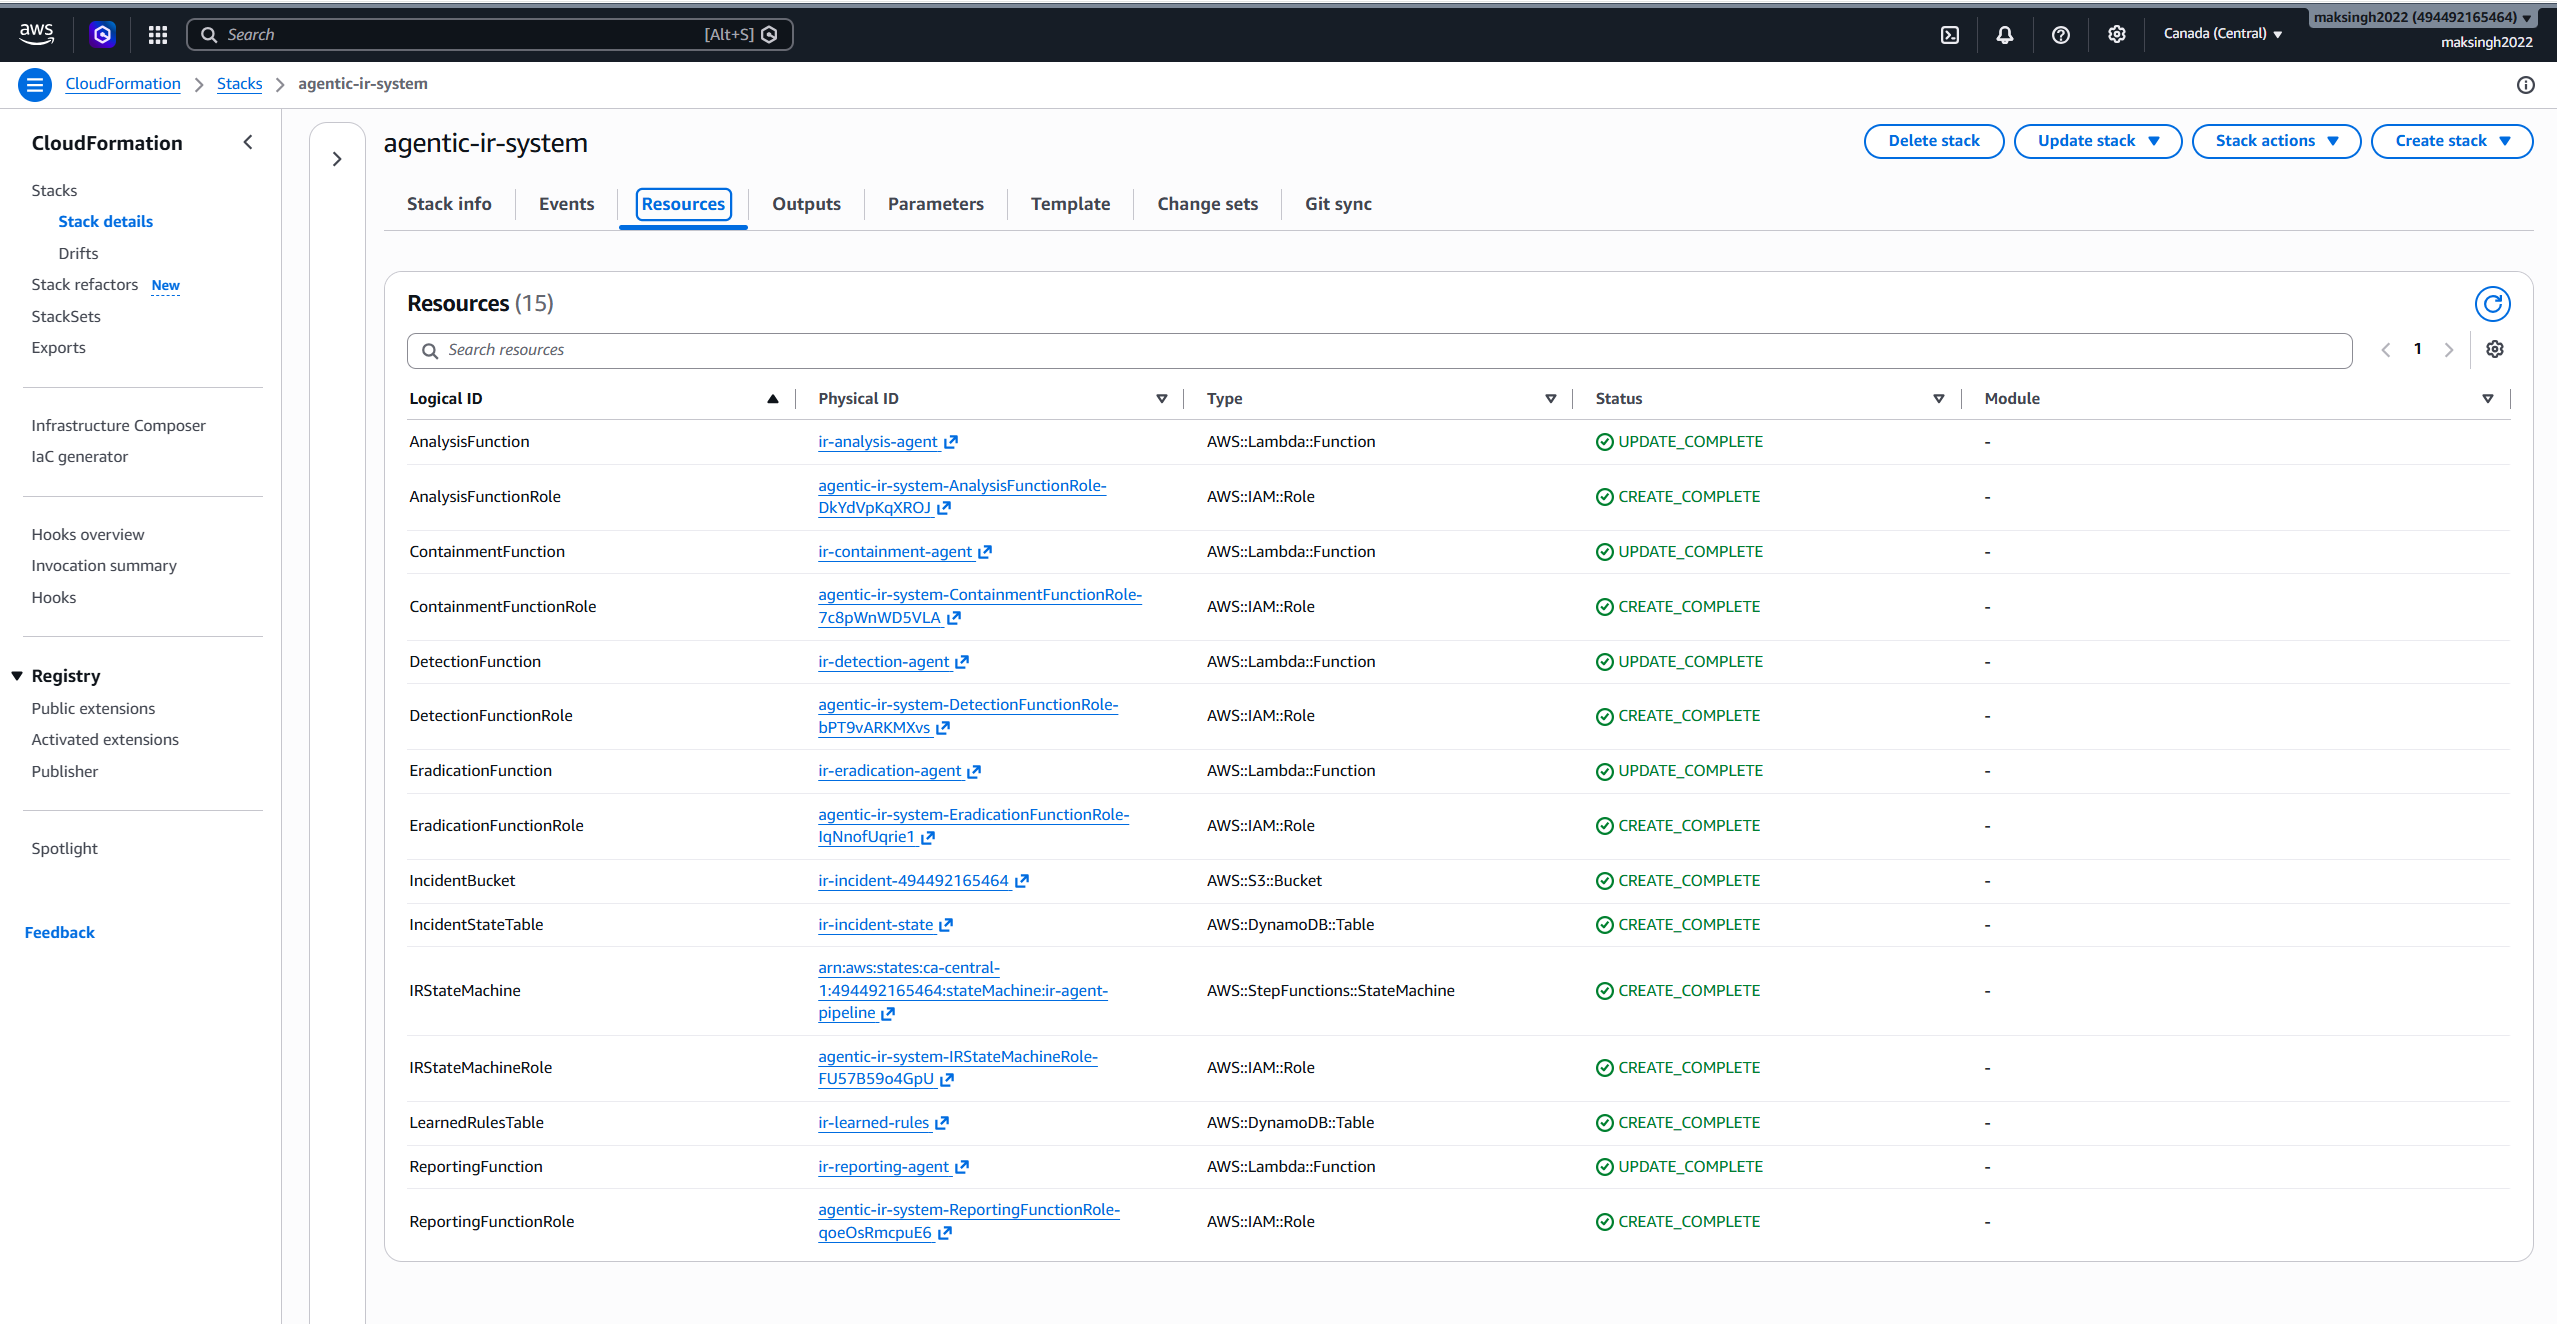Viewport: 2557px width, 1324px height.
Task: Open console settings gear in top bar
Action: coord(2116,35)
